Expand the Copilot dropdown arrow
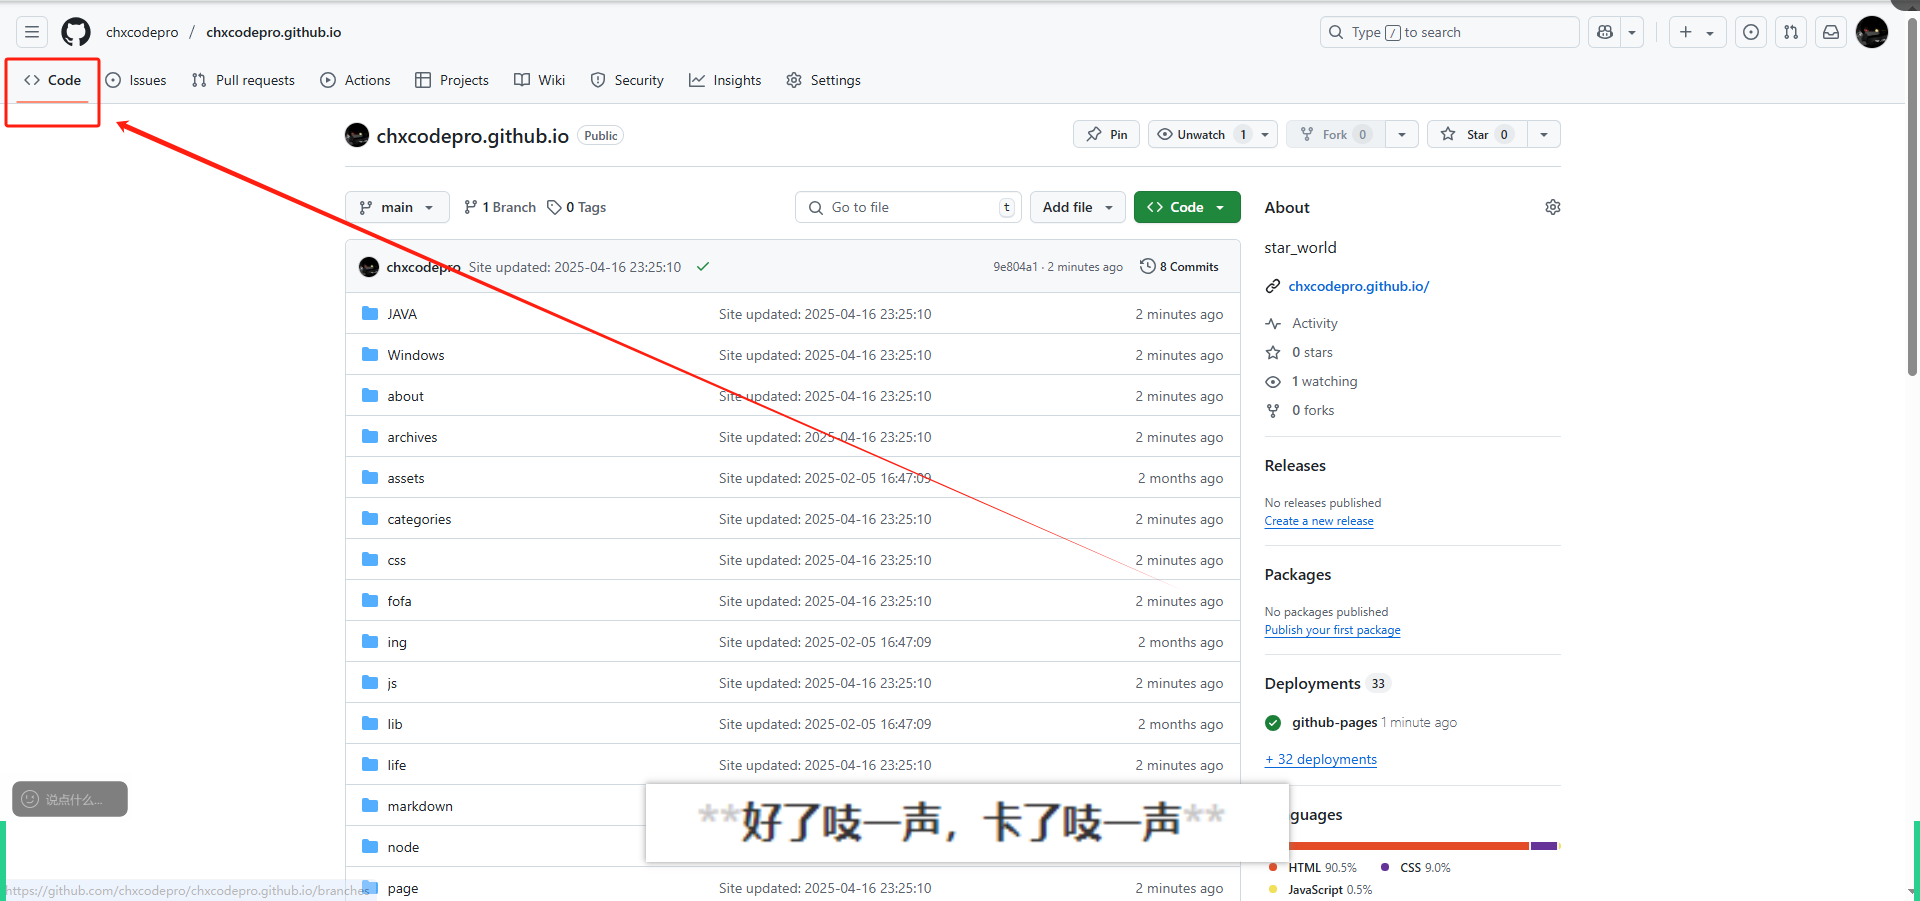This screenshot has height=901, width=1920. coord(1632,32)
